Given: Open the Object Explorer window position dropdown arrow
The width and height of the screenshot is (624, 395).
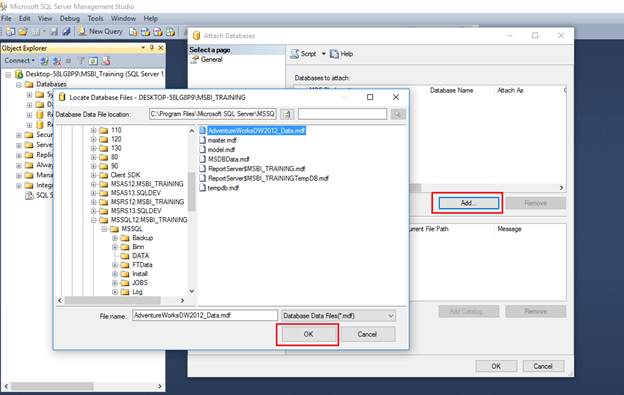Looking at the screenshot, I should click(x=143, y=48).
